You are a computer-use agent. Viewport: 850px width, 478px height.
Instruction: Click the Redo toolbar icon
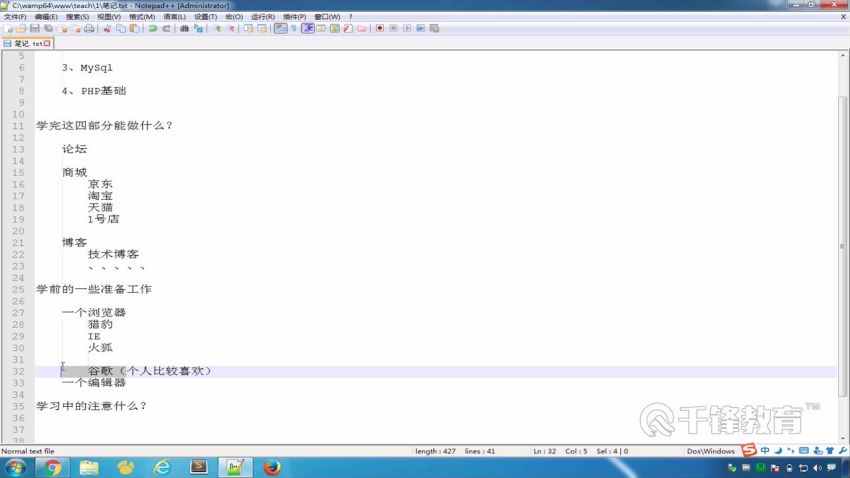point(166,28)
